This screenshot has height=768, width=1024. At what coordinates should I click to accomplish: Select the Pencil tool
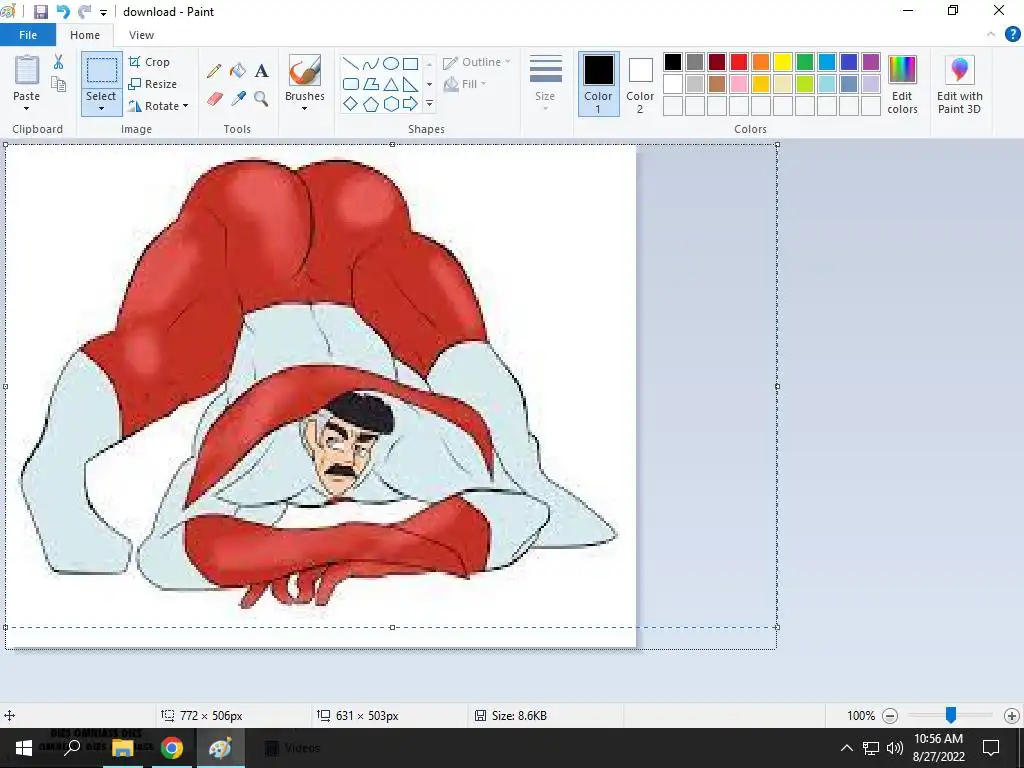tap(214, 71)
